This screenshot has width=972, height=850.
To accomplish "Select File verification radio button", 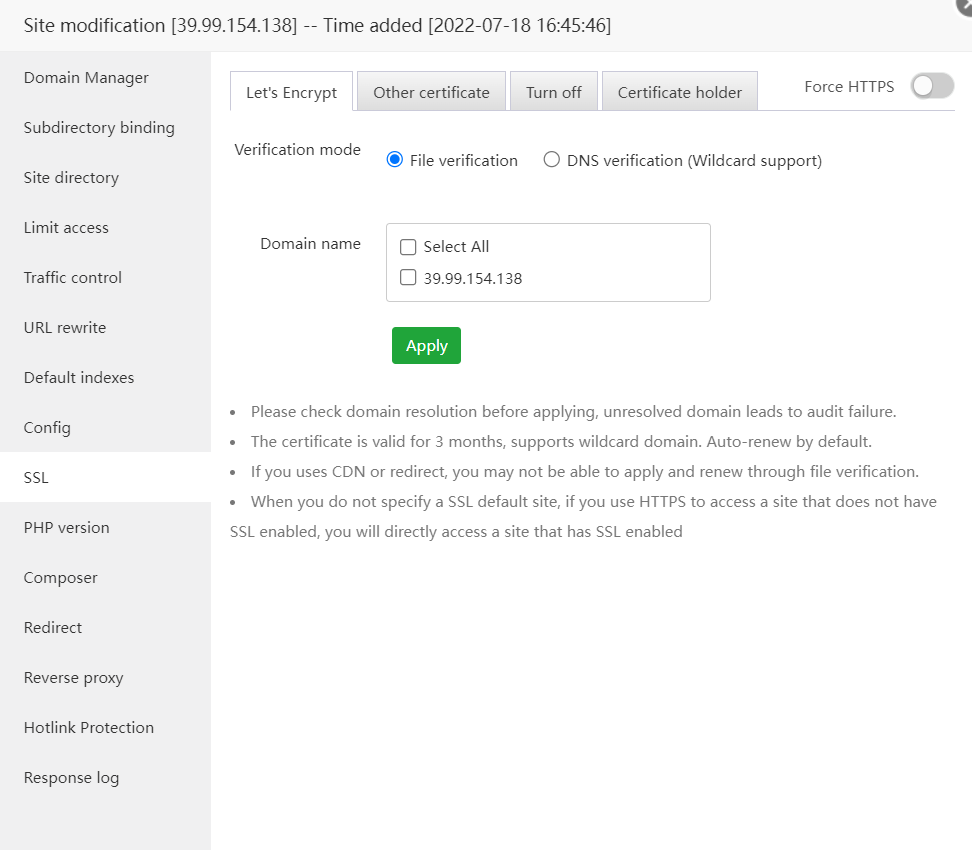I will pos(395,160).
